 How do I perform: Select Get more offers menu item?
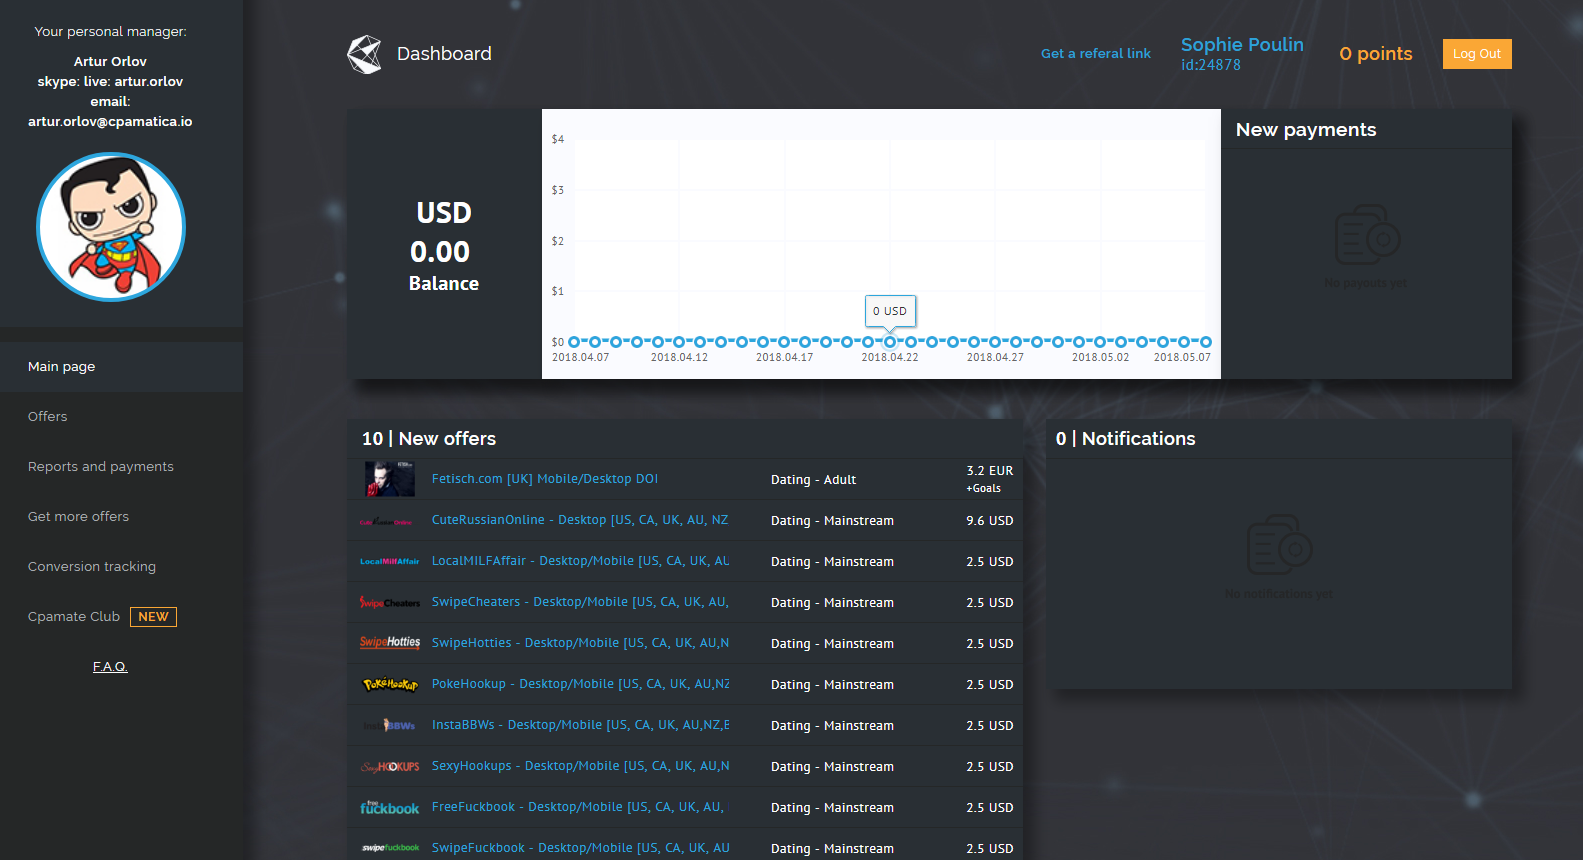pyautogui.click(x=121, y=517)
